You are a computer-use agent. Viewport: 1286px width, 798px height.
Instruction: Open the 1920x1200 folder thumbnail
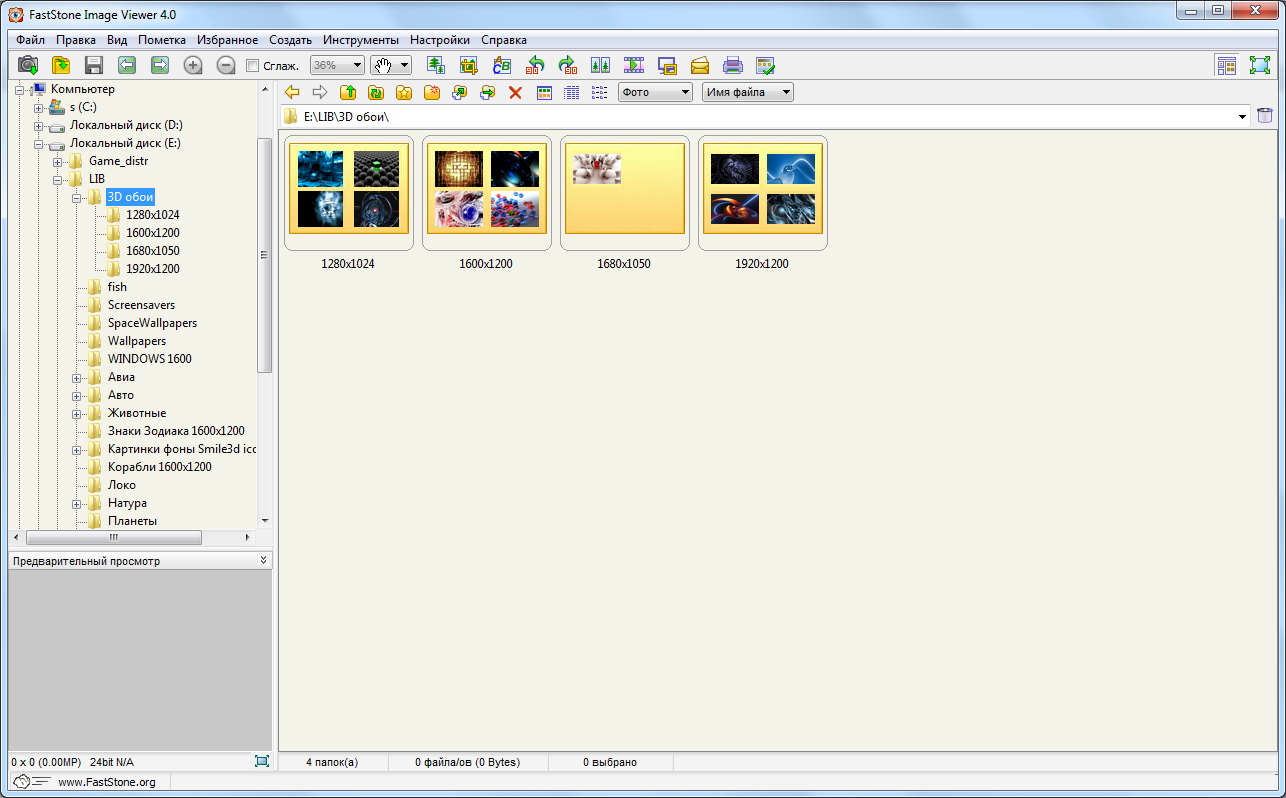pyautogui.click(x=762, y=192)
